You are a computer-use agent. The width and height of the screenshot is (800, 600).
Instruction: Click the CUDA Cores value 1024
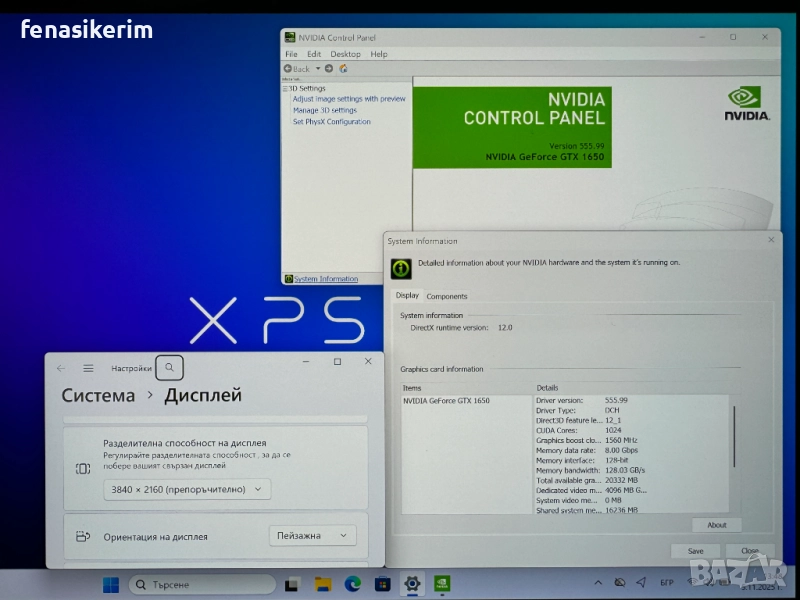point(613,431)
